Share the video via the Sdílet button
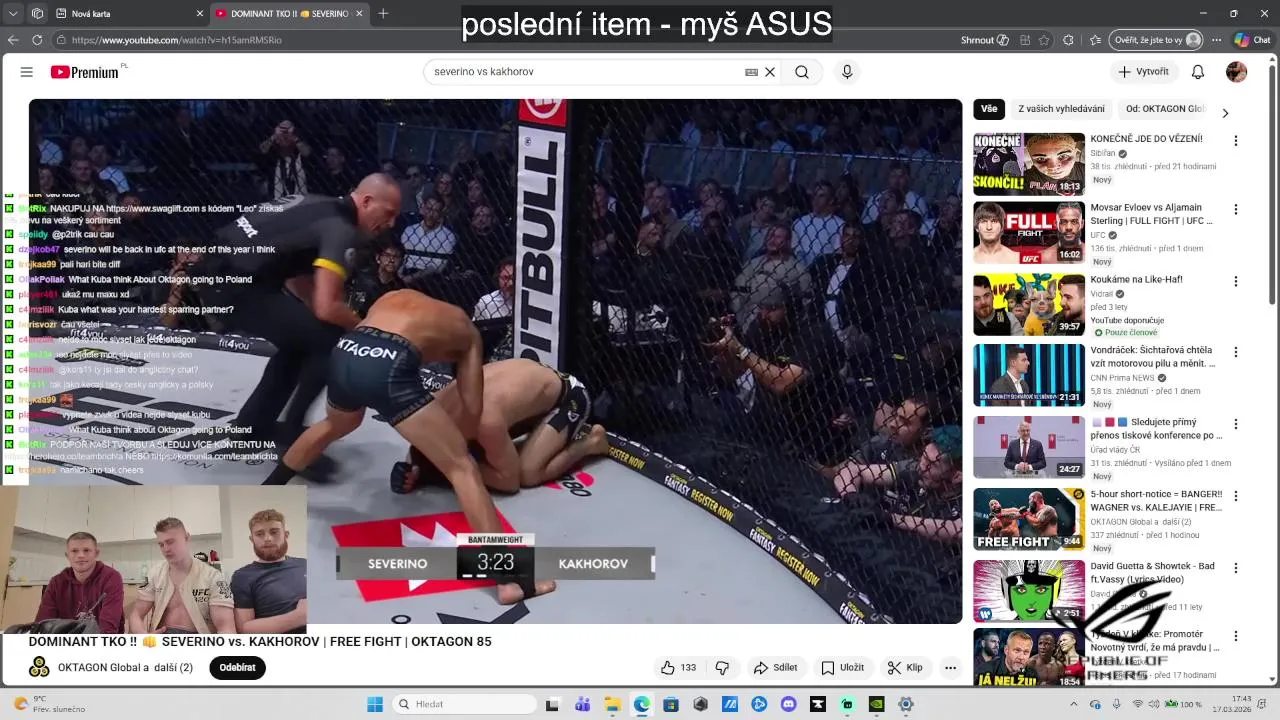 (776, 668)
